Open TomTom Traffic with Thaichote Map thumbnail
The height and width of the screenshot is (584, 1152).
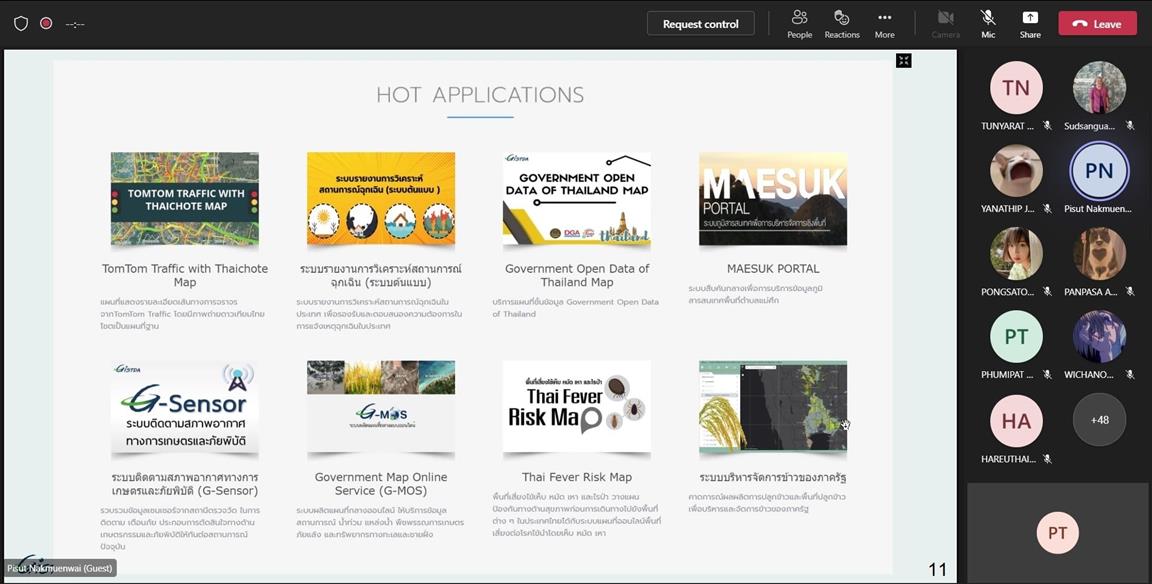(184, 199)
